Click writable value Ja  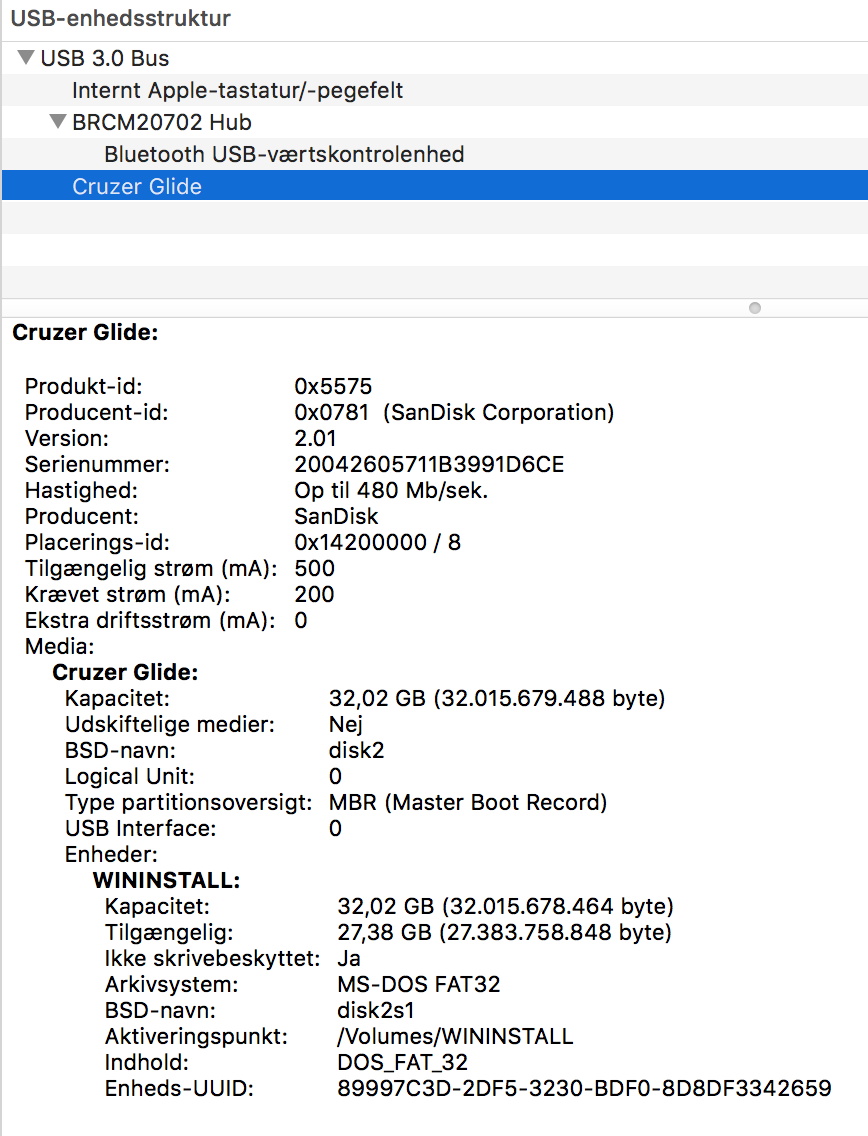pyautogui.click(x=349, y=958)
